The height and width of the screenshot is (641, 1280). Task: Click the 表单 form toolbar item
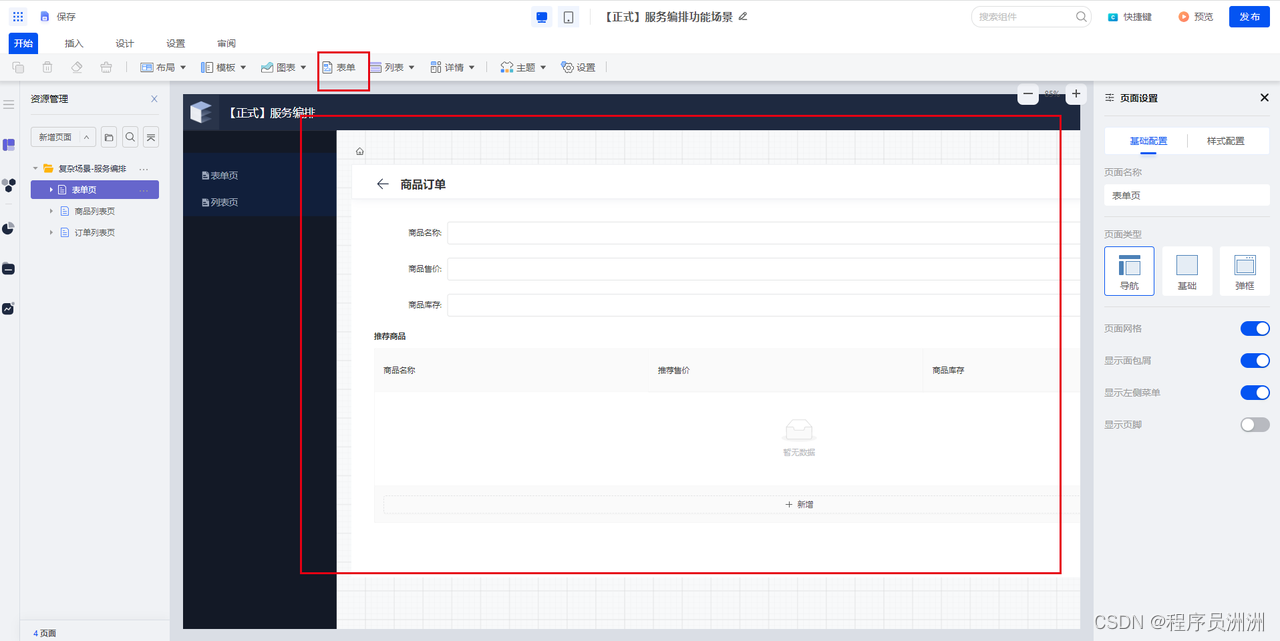(339, 67)
